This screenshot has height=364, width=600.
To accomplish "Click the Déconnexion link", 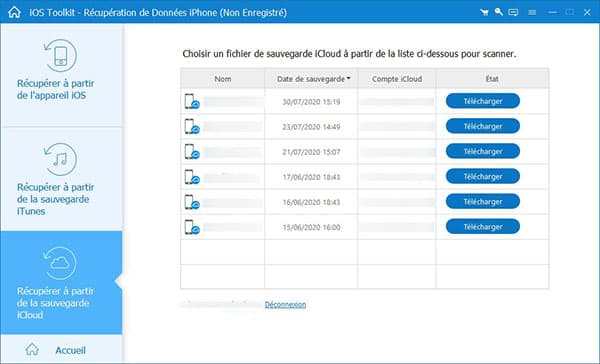I will click(285, 305).
